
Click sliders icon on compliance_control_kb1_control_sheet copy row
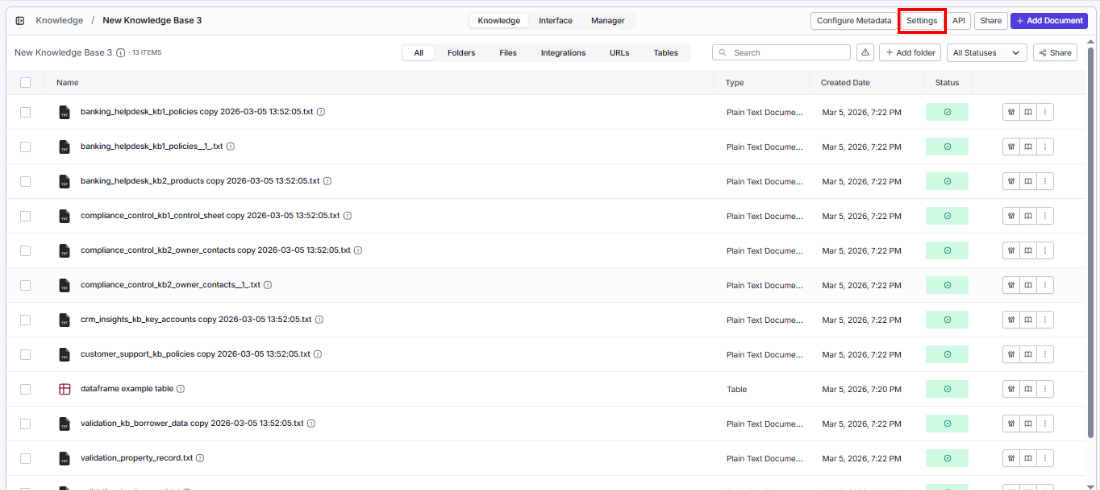click(x=1011, y=216)
